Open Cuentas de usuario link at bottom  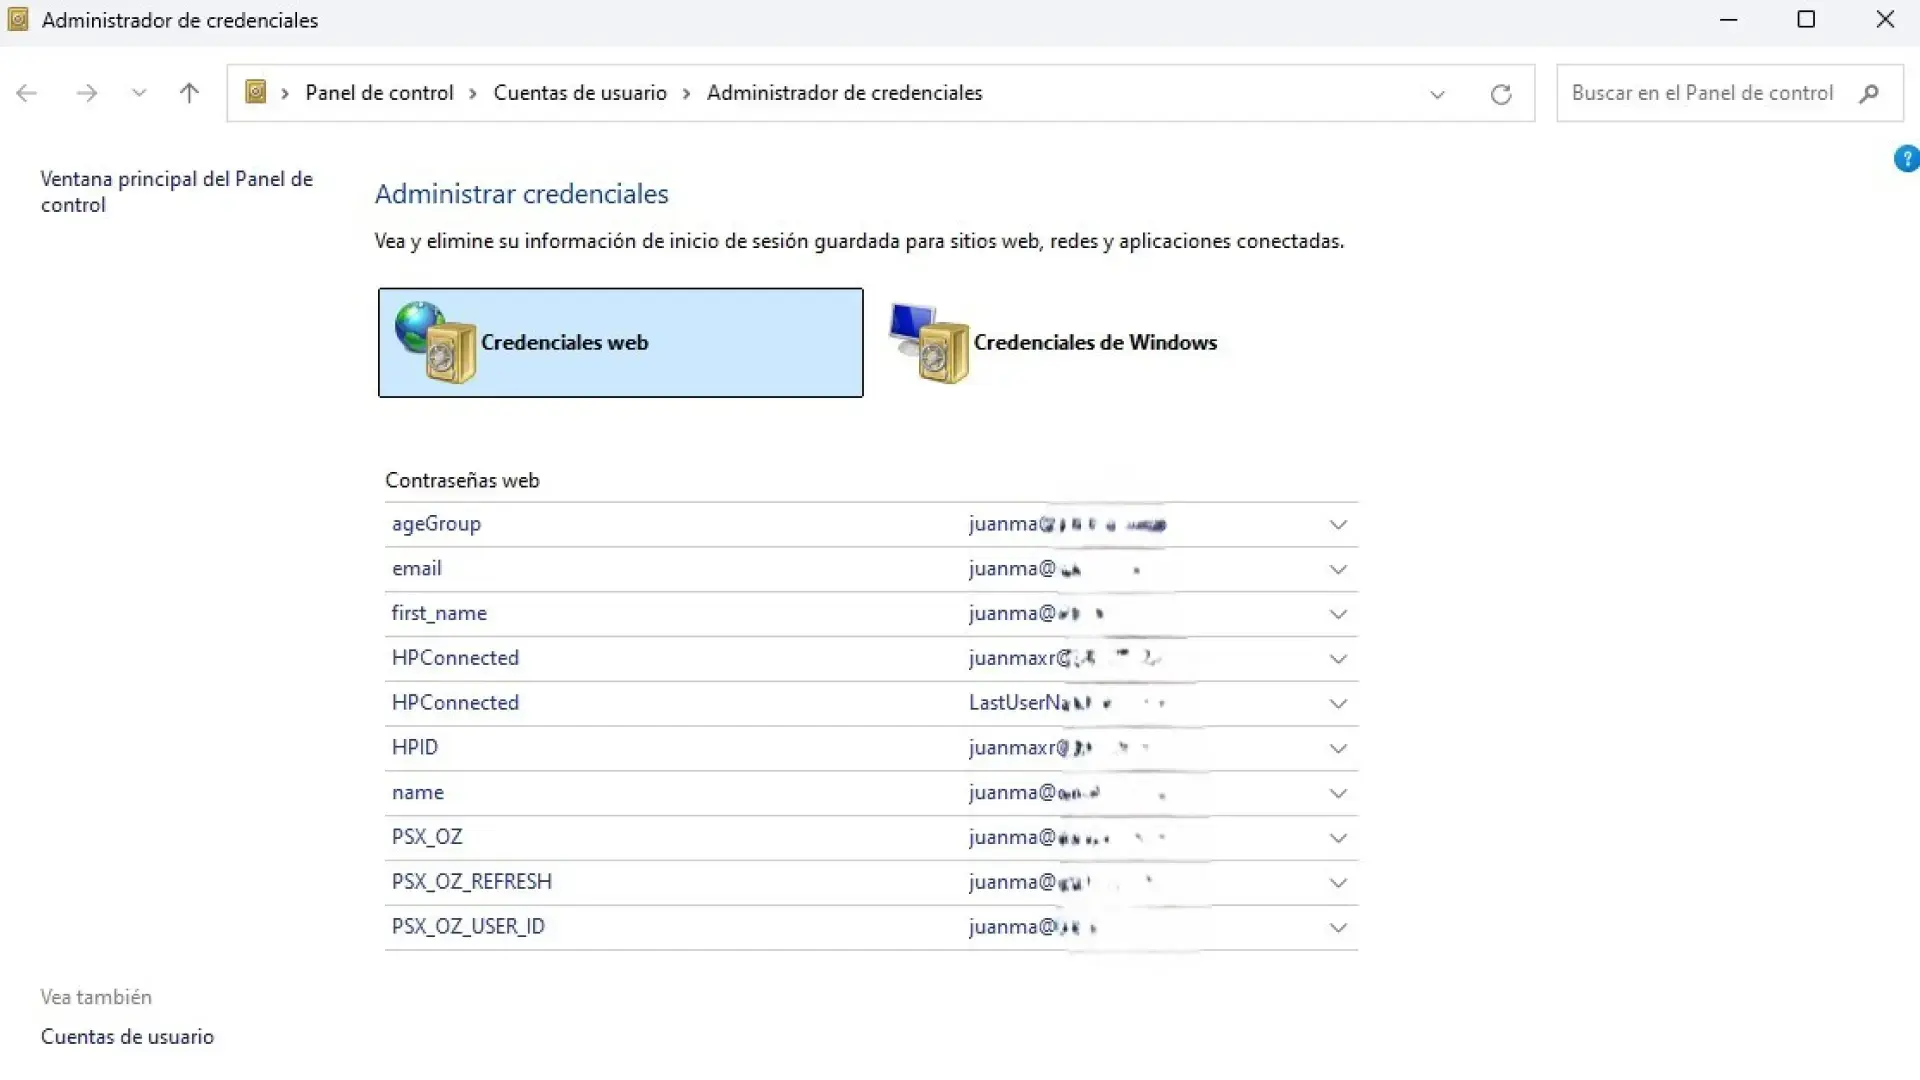pyautogui.click(x=127, y=1036)
